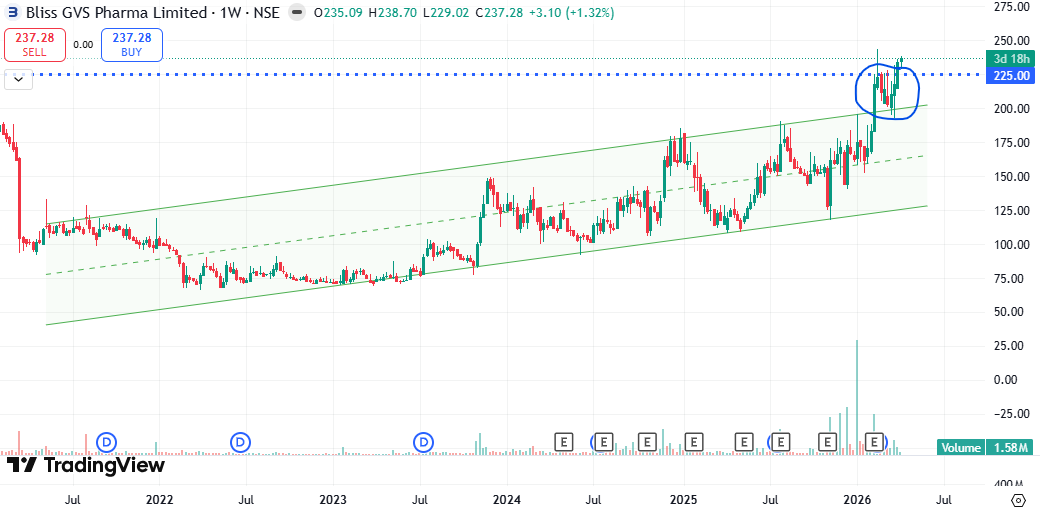Screen dimensions: 1040x507
Task: Click the earnings E marker before Jul 2024
Action: pyautogui.click(x=564, y=441)
